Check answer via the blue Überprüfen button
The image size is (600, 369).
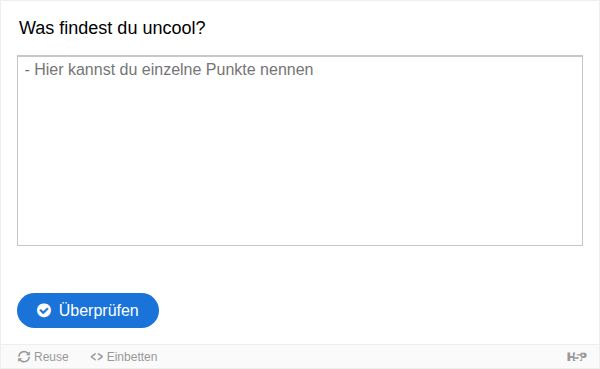88,310
